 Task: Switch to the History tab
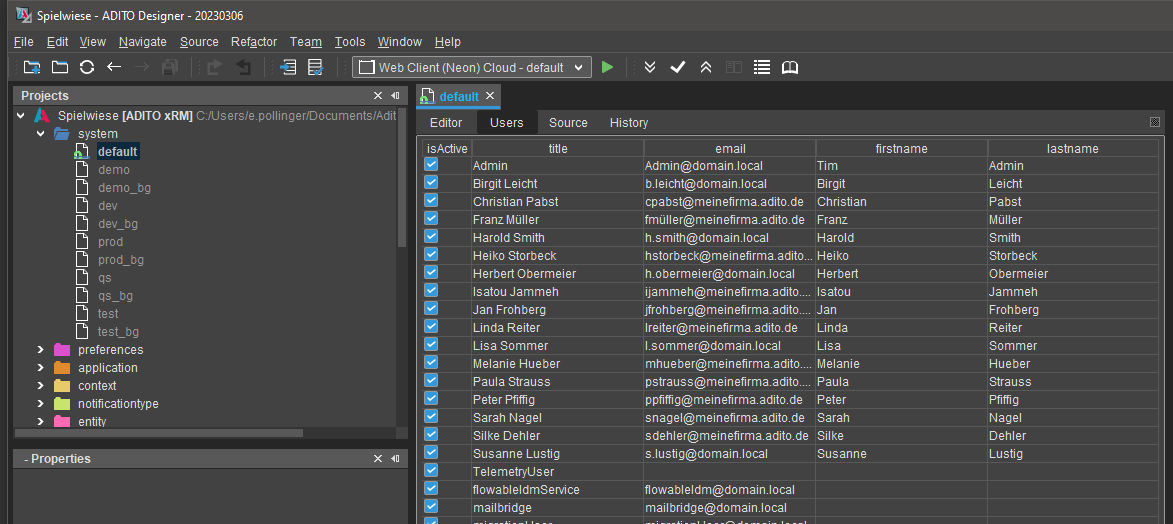pyautogui.click(x=629, y=123)
